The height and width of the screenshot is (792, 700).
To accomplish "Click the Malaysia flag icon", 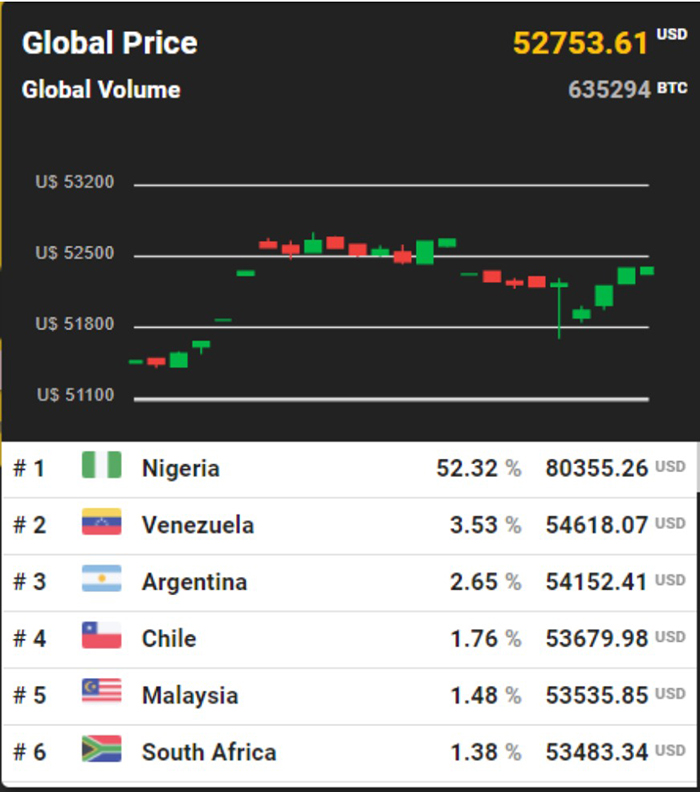I will click(101, 693).
